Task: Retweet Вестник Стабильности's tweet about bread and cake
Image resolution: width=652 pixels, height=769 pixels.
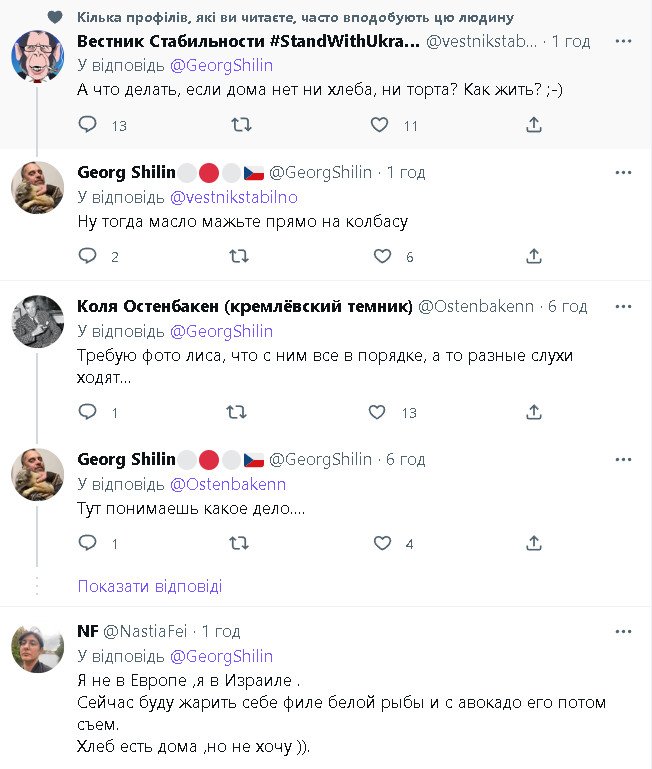Action: coord(240,125)
